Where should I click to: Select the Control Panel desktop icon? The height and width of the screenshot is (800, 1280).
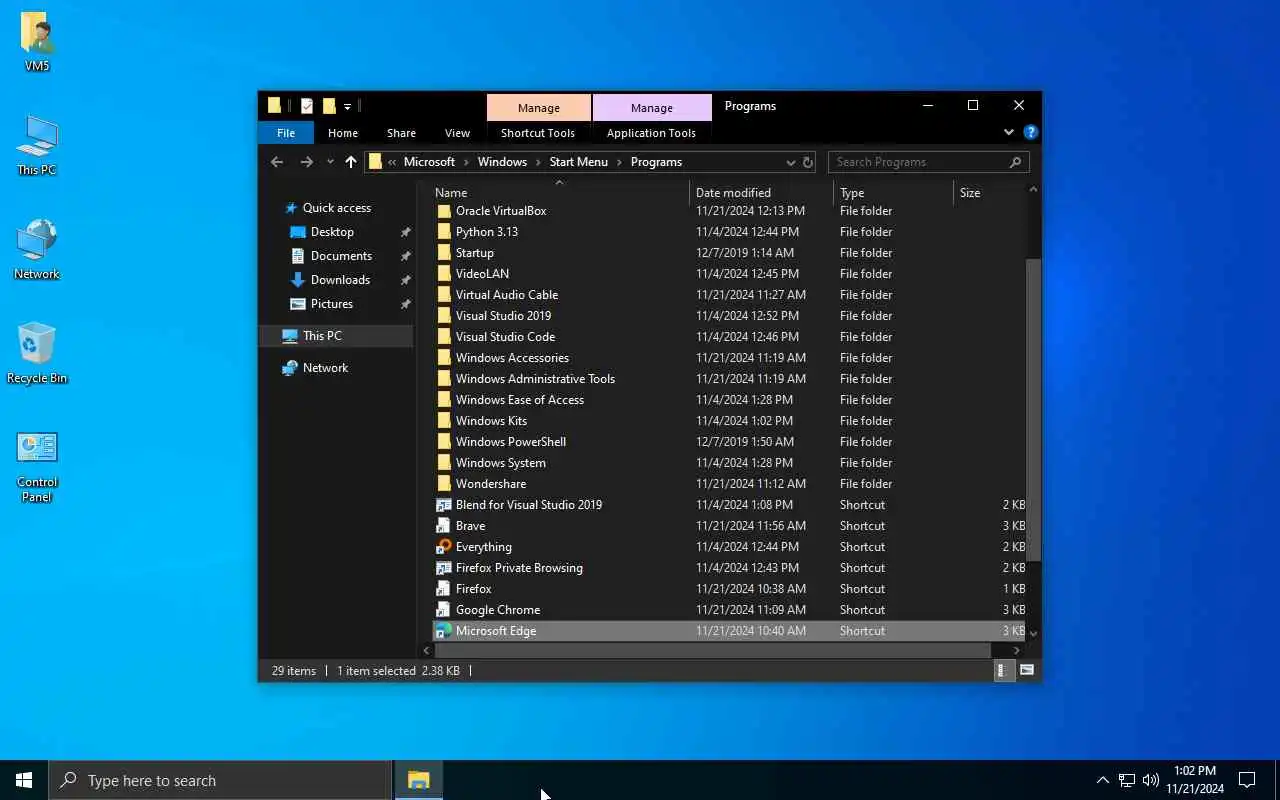(37, 465)
